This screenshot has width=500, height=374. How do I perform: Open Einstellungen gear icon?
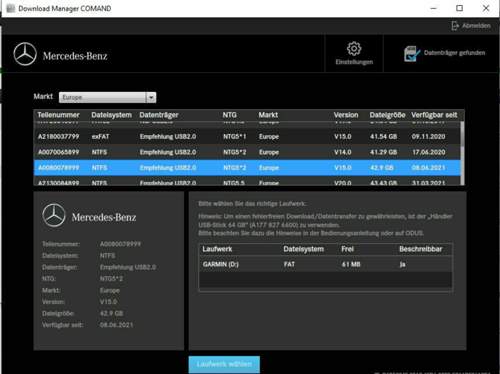[354, 49]
